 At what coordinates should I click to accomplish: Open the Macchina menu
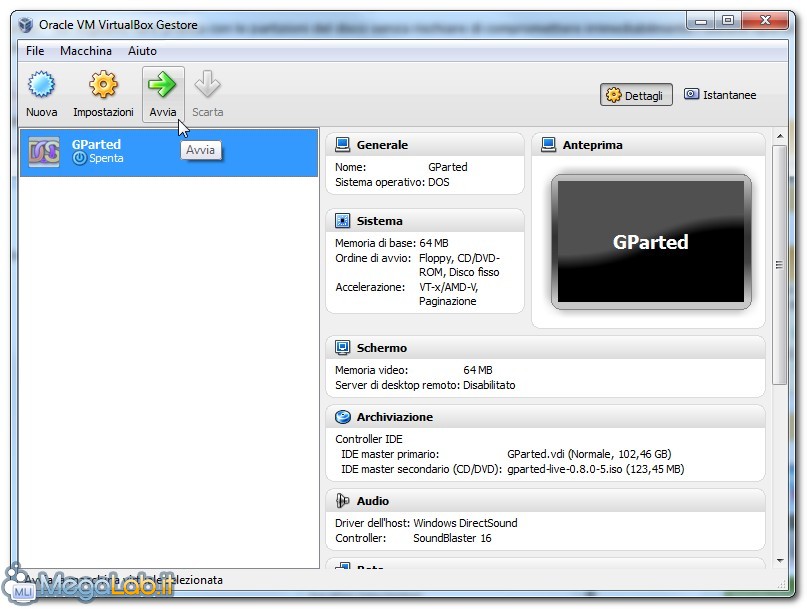tap(86, 51)
